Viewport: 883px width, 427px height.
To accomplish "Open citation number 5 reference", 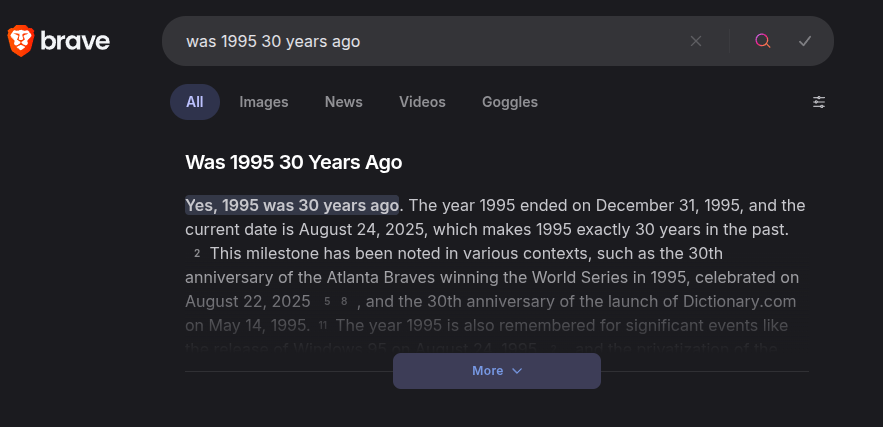I will pyautogui.click(x=327, y=302).
